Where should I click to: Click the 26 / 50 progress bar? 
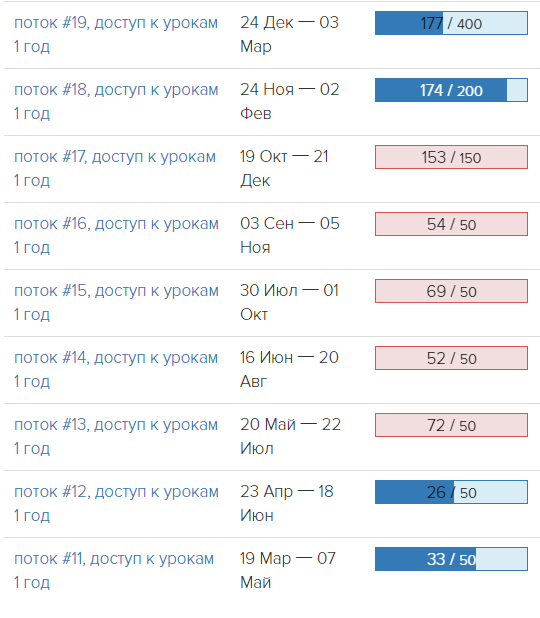tap(451, 492)
